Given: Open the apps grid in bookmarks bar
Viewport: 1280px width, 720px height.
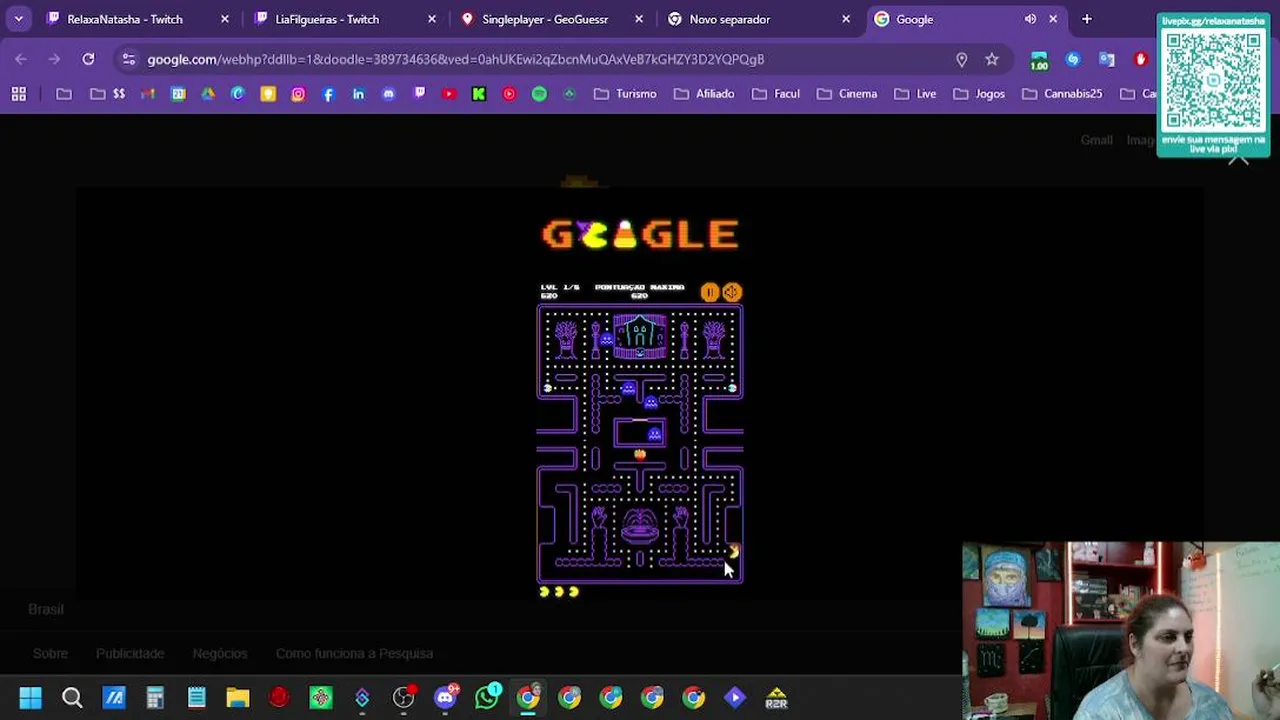Looking at the screenshot, I should click(x=18, y=94).
